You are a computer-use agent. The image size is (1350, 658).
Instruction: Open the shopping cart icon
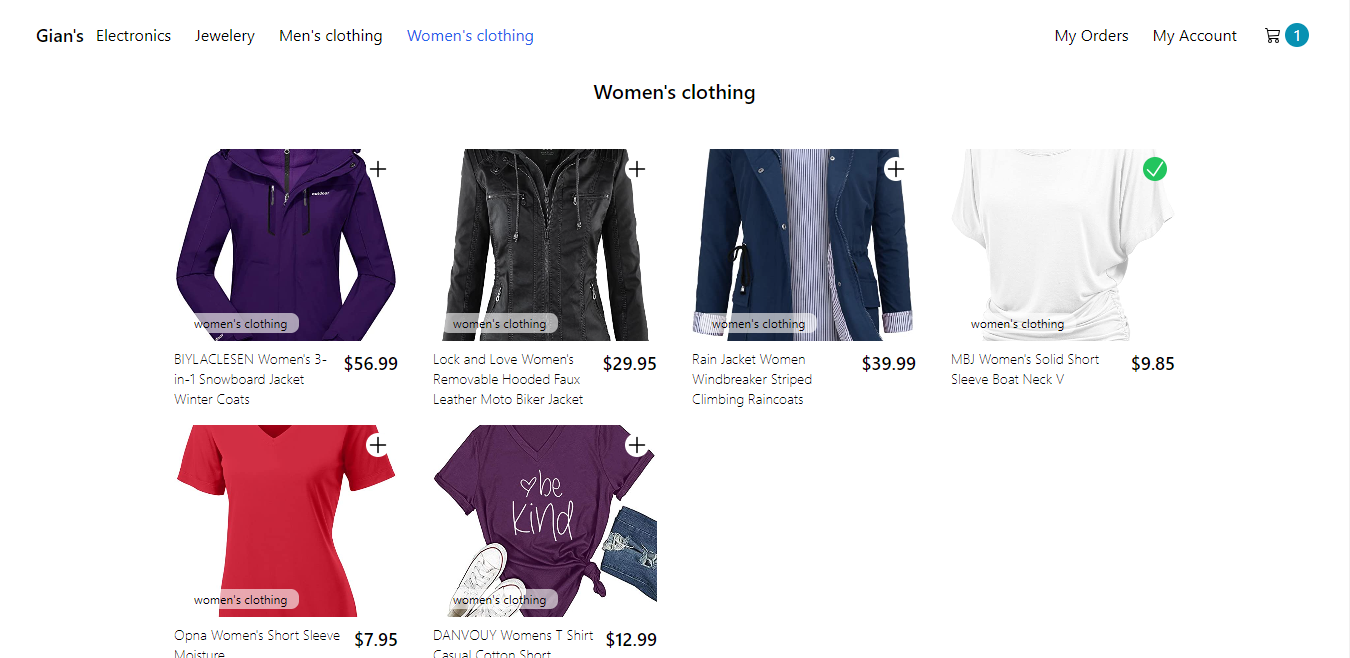pos(1272,36)
